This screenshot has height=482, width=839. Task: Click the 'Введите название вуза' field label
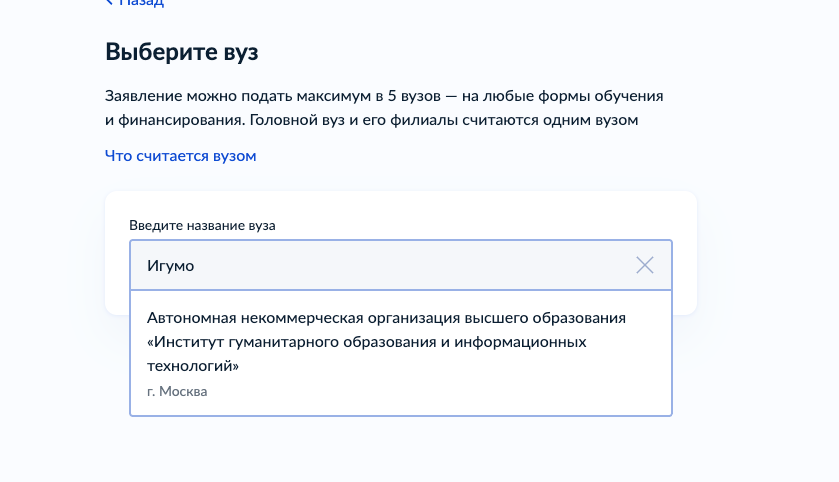point(202,225)
